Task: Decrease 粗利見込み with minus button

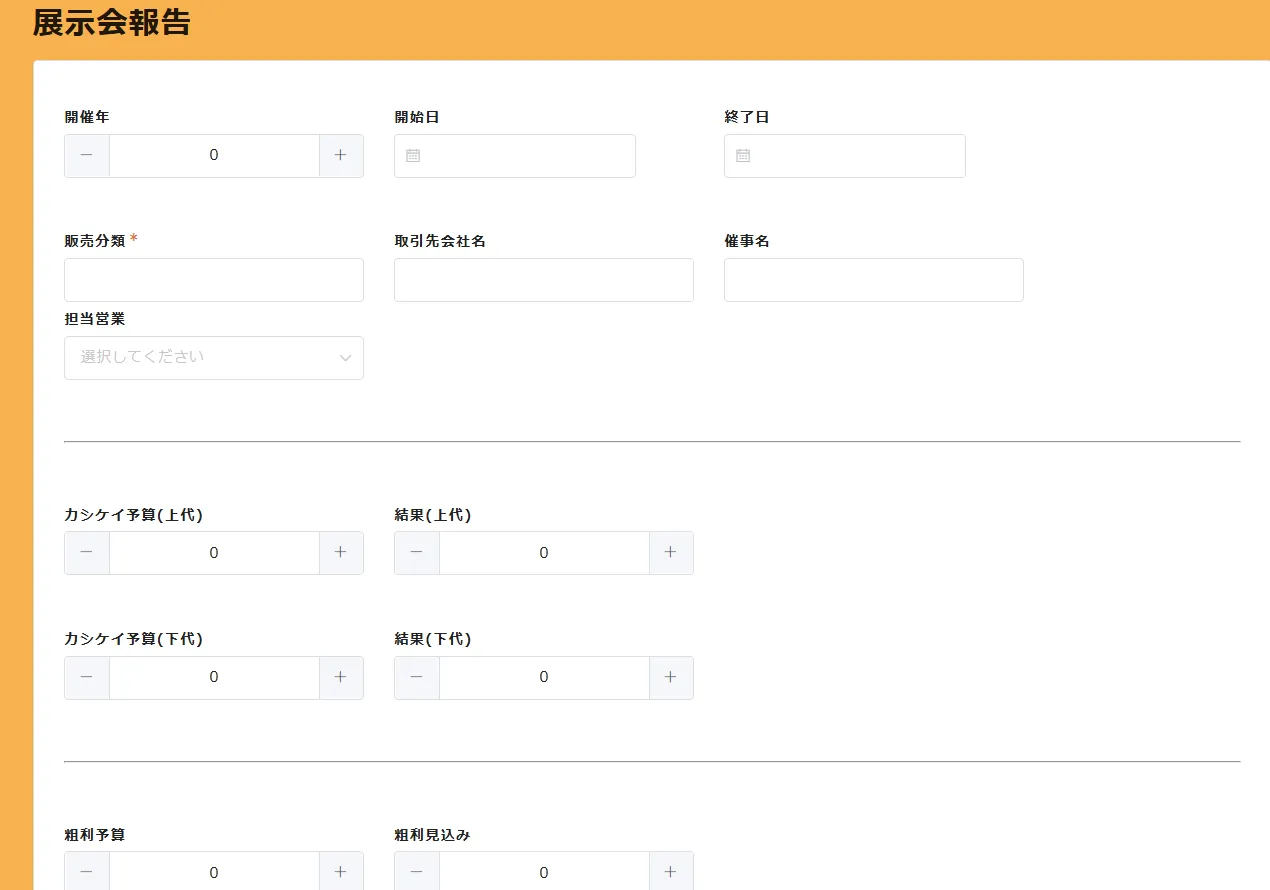Action: point(417,871)
